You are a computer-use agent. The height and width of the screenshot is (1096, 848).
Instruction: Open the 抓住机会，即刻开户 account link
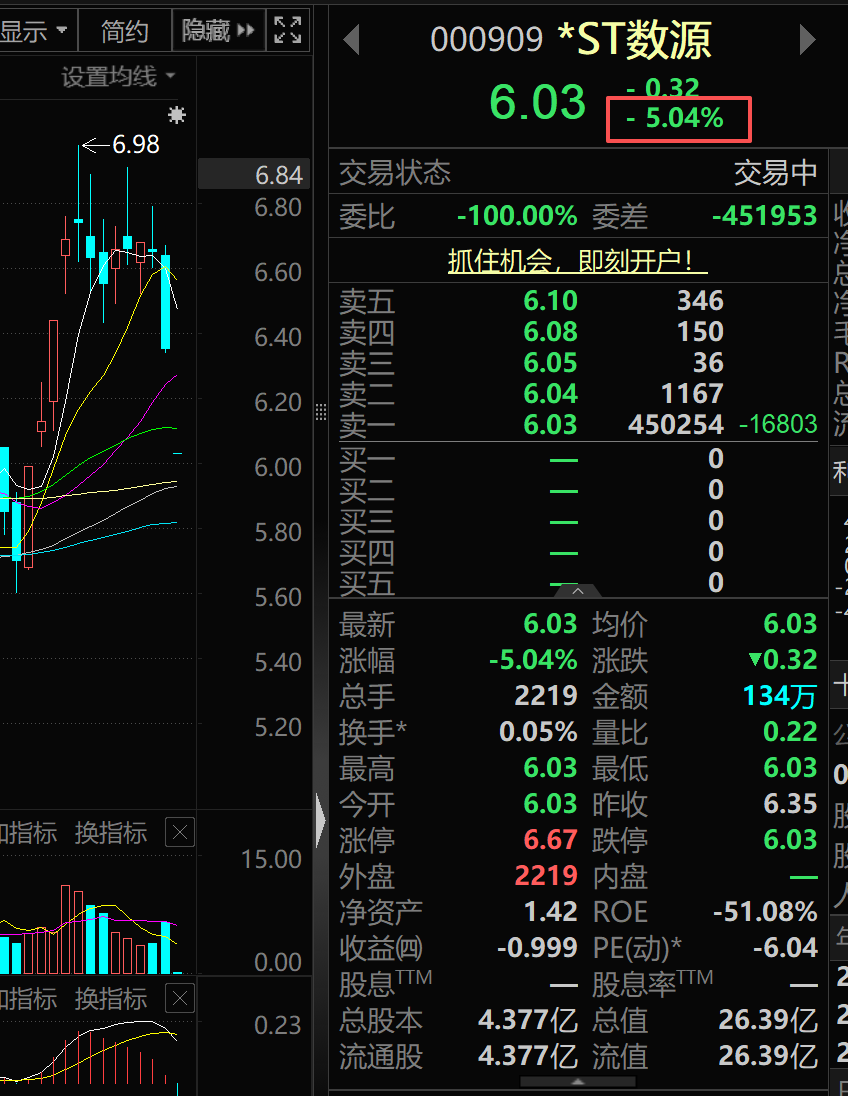coord(577,261)
